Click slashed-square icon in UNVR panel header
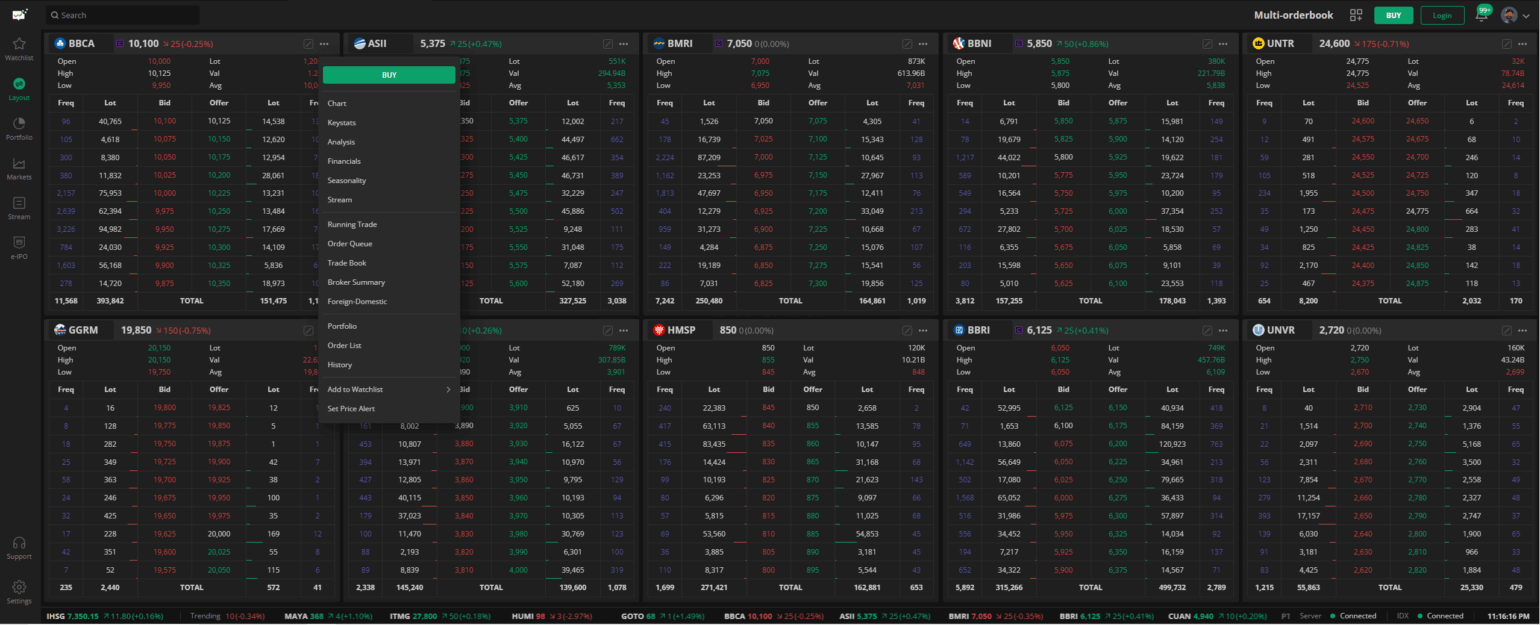1540x625 pixels. (x=1506, y=330)
